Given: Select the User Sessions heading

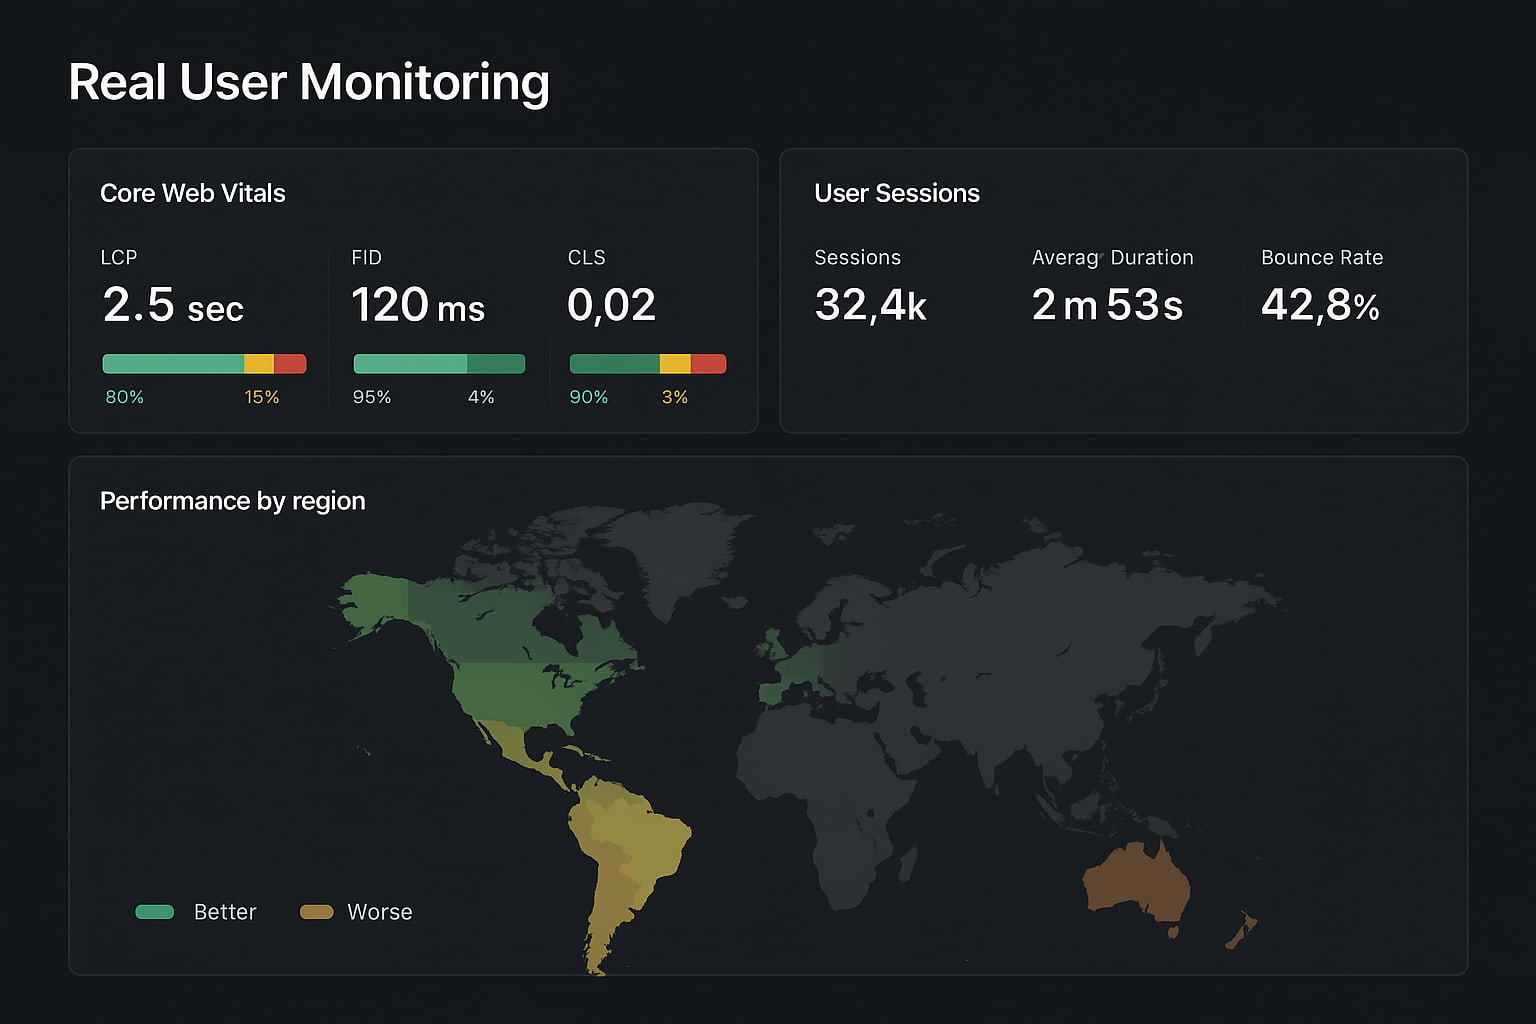Looking at the screenshot, I should (897, 193).
